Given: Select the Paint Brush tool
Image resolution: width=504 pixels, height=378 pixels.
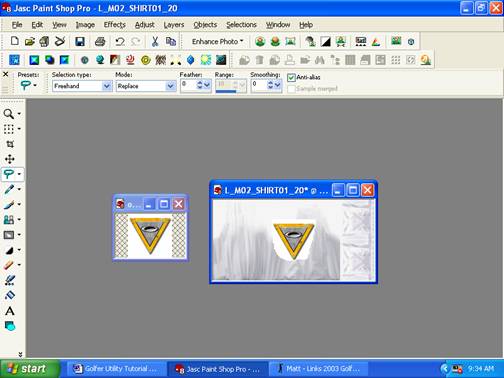Looking at the screenshot, I should pos(9,204).
